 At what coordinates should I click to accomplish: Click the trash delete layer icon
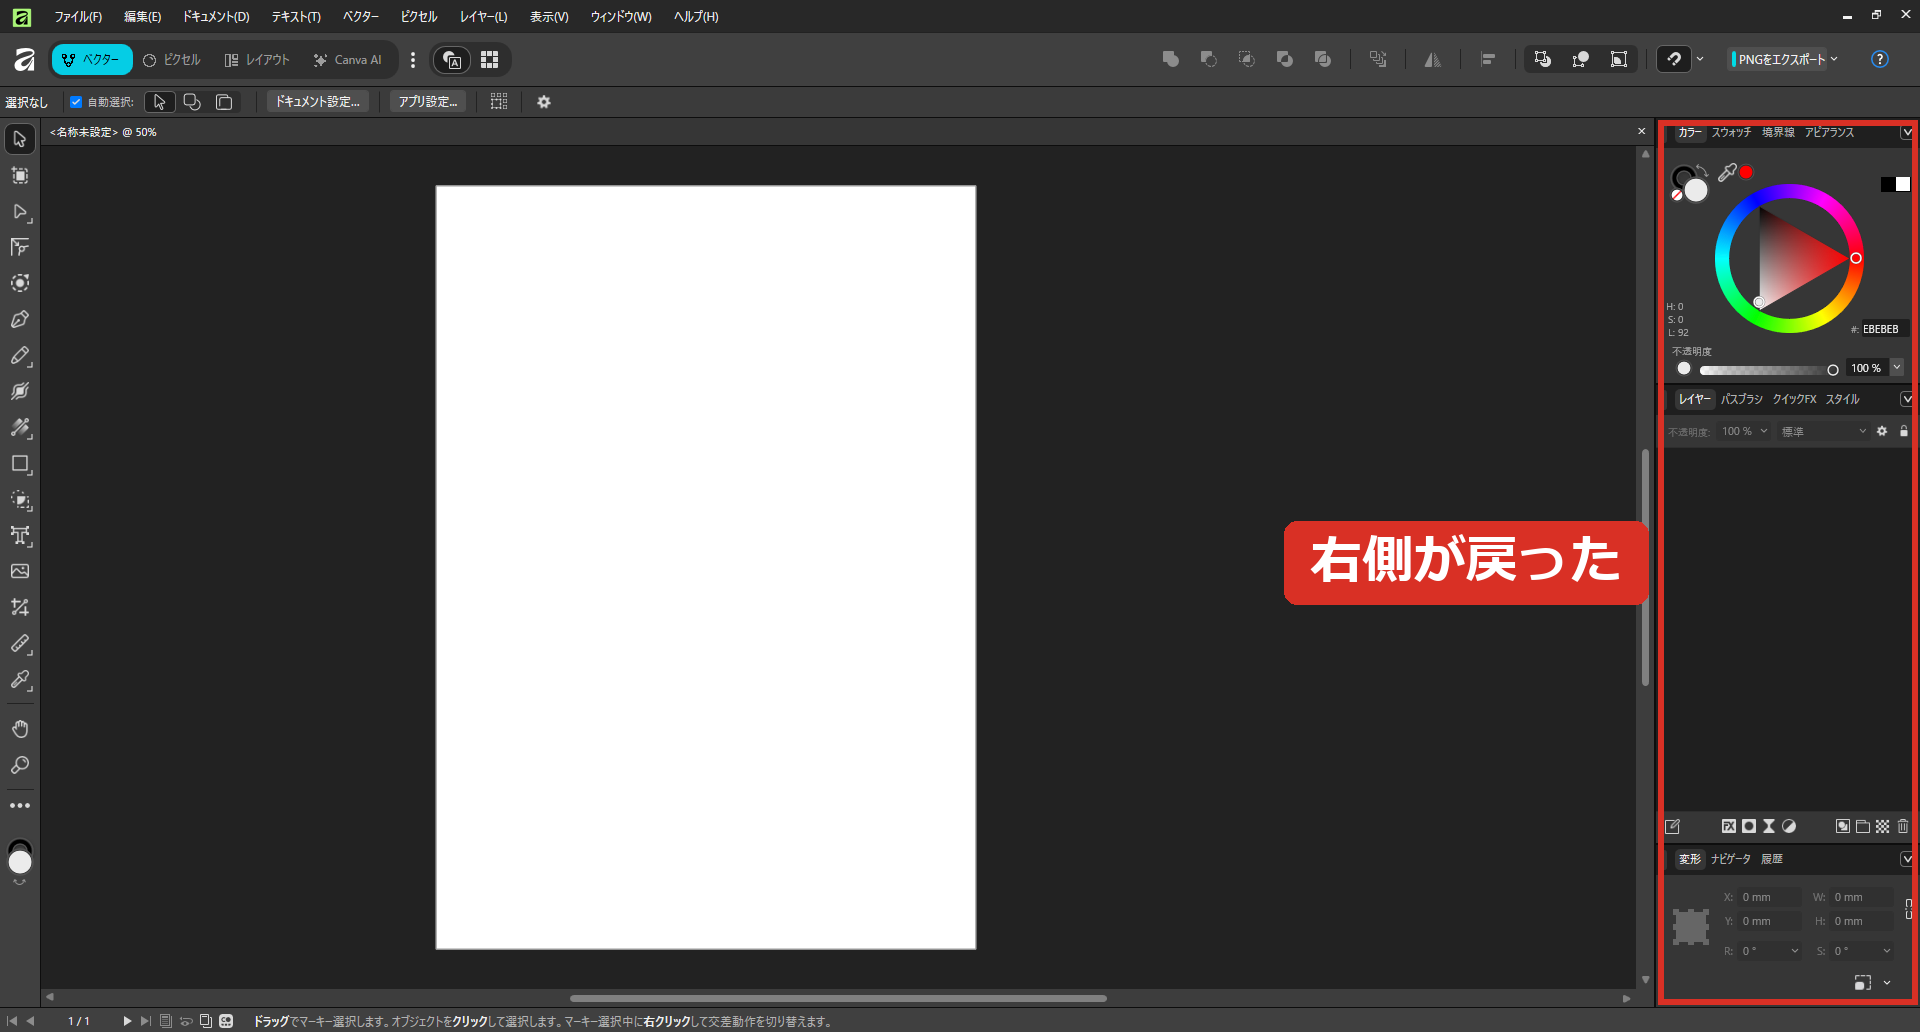click(1903, 826)
